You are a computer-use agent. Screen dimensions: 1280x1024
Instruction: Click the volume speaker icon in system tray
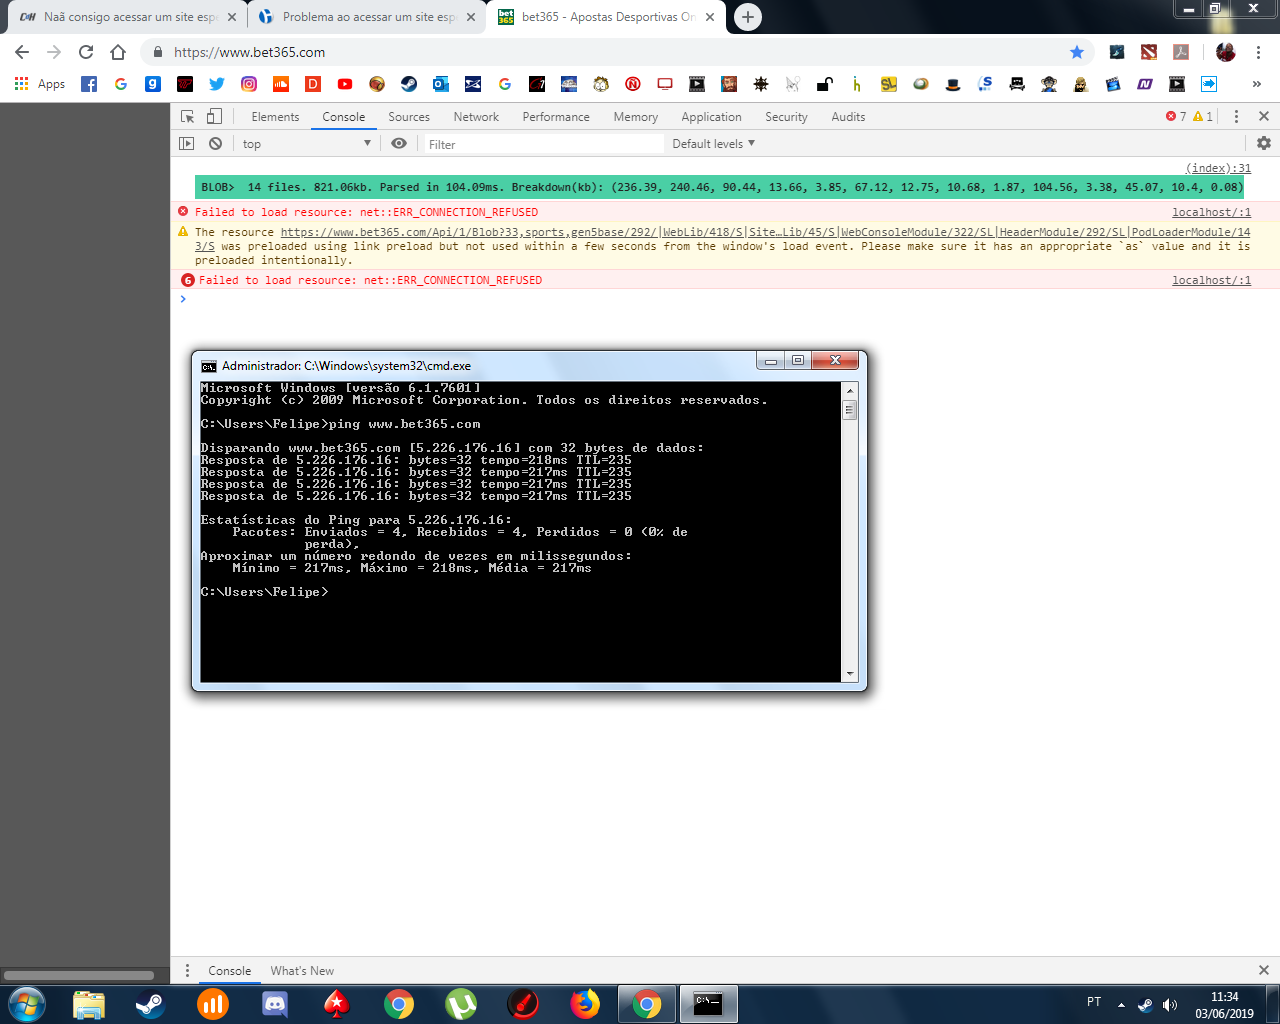1170,1005
